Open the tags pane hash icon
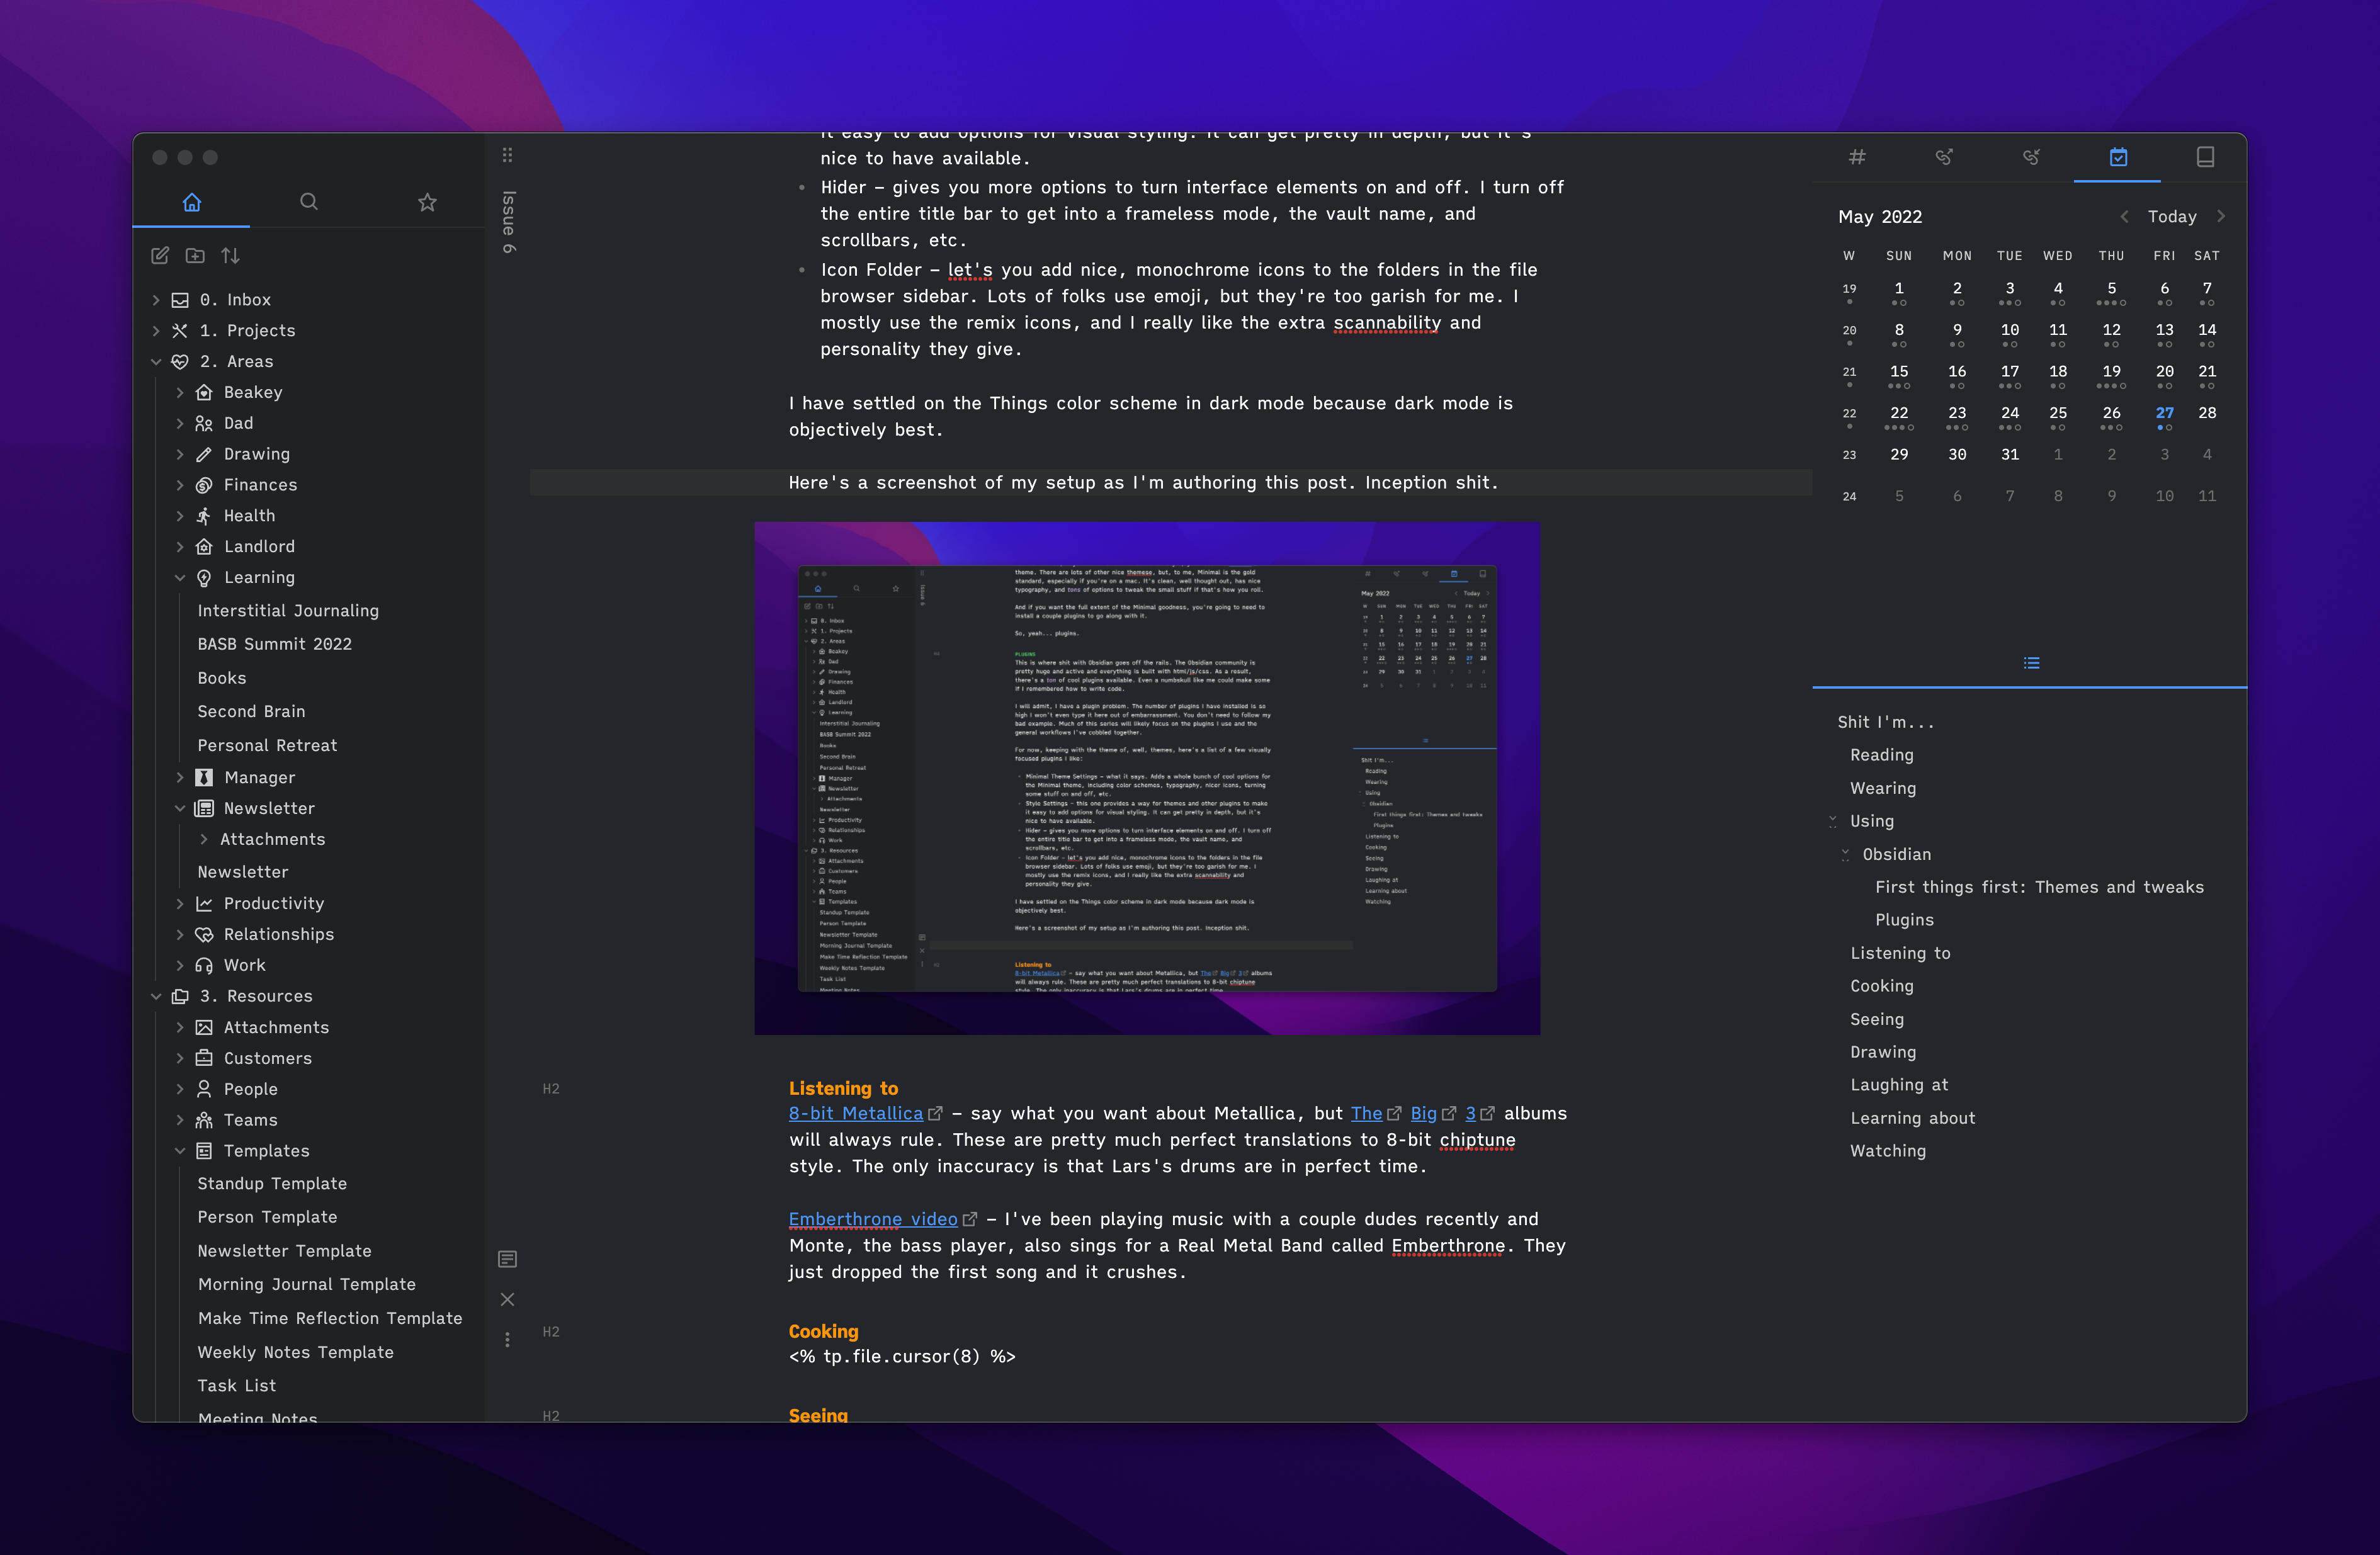Screen dimensions: 2380x1555 point(1857,157)
